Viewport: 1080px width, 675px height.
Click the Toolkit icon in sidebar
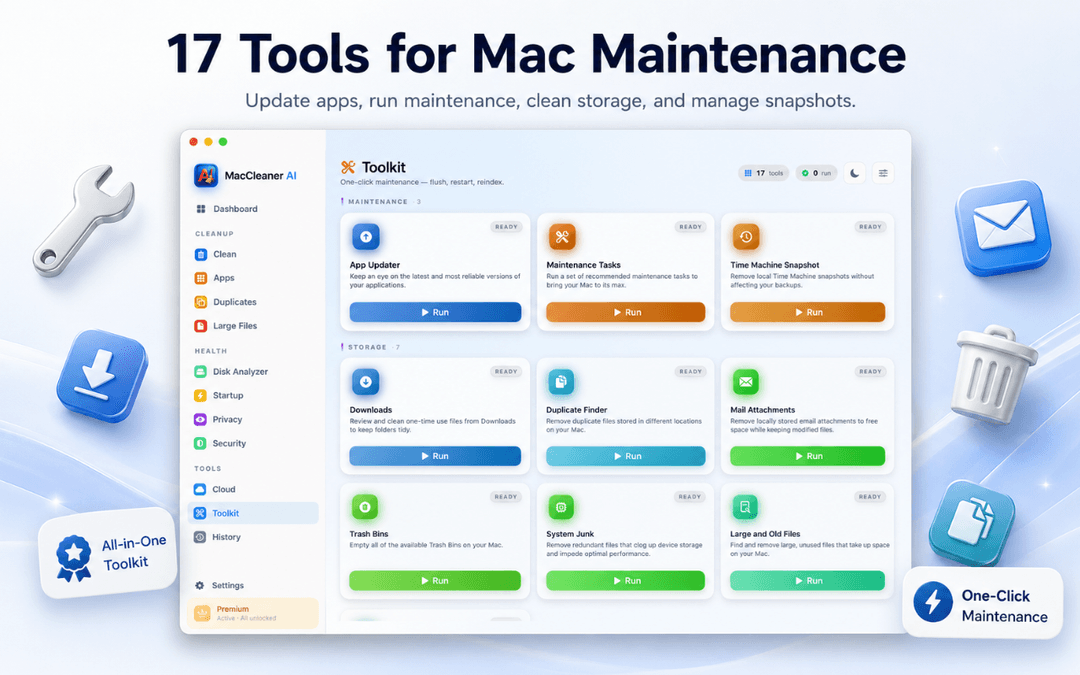(x=200, y=513)
